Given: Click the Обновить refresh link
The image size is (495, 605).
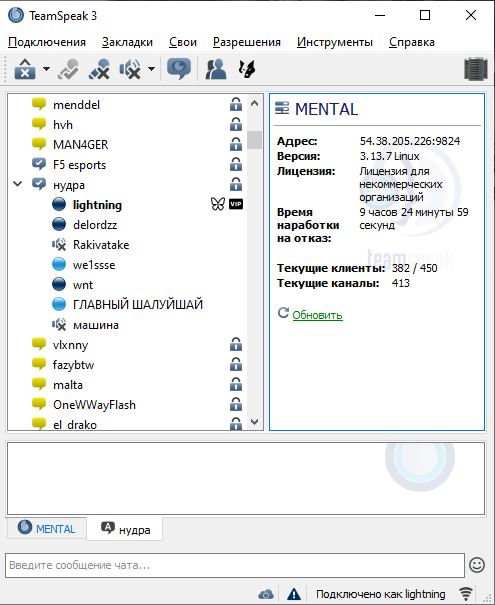Looking at the screenshot, I should point(317,315).
